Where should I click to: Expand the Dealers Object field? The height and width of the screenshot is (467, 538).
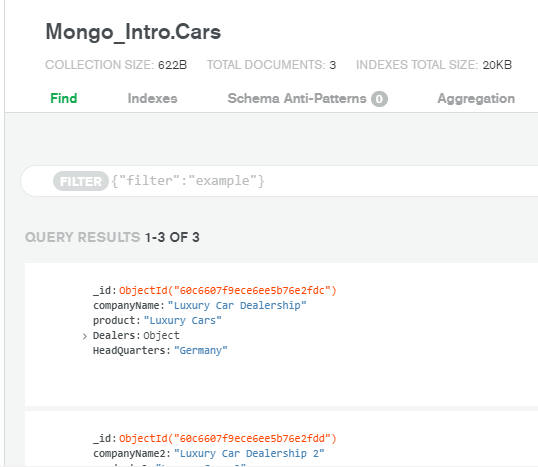[85, 336]
